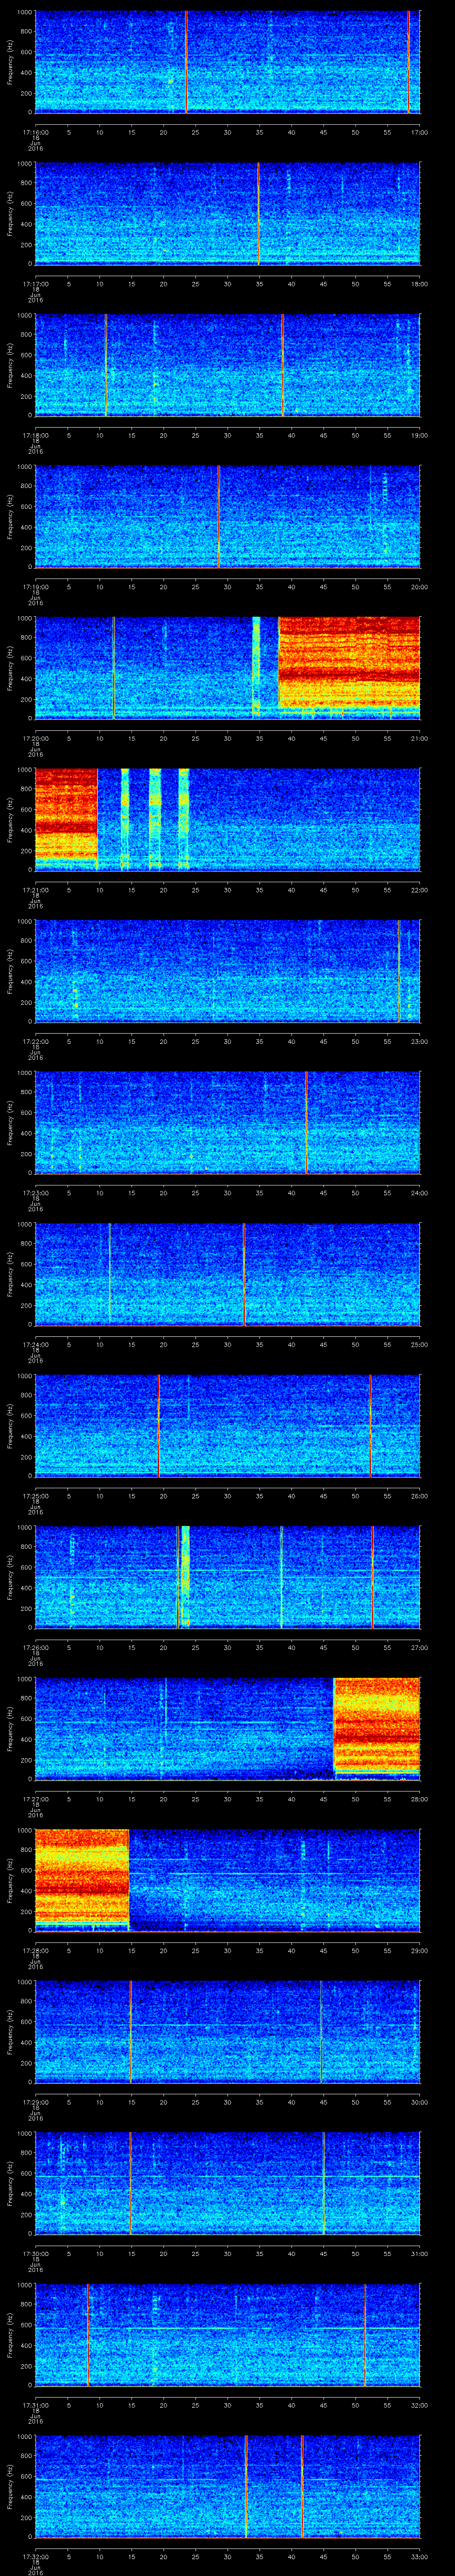Select the spectrogram panel starting at 17:17:00
Viewport: 455px width, 2576px height.
pos(227,214)
